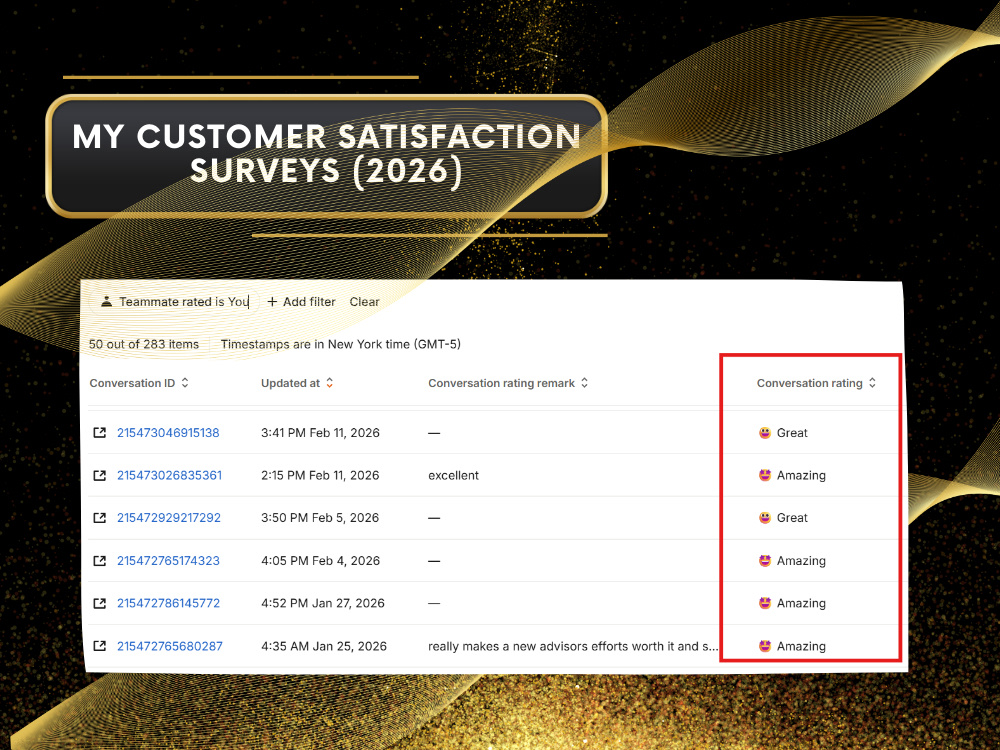Click Great emoji in the 3:41 PM Feb 11 row
This screenshot has height=750, width=1000.
point(765,433)
